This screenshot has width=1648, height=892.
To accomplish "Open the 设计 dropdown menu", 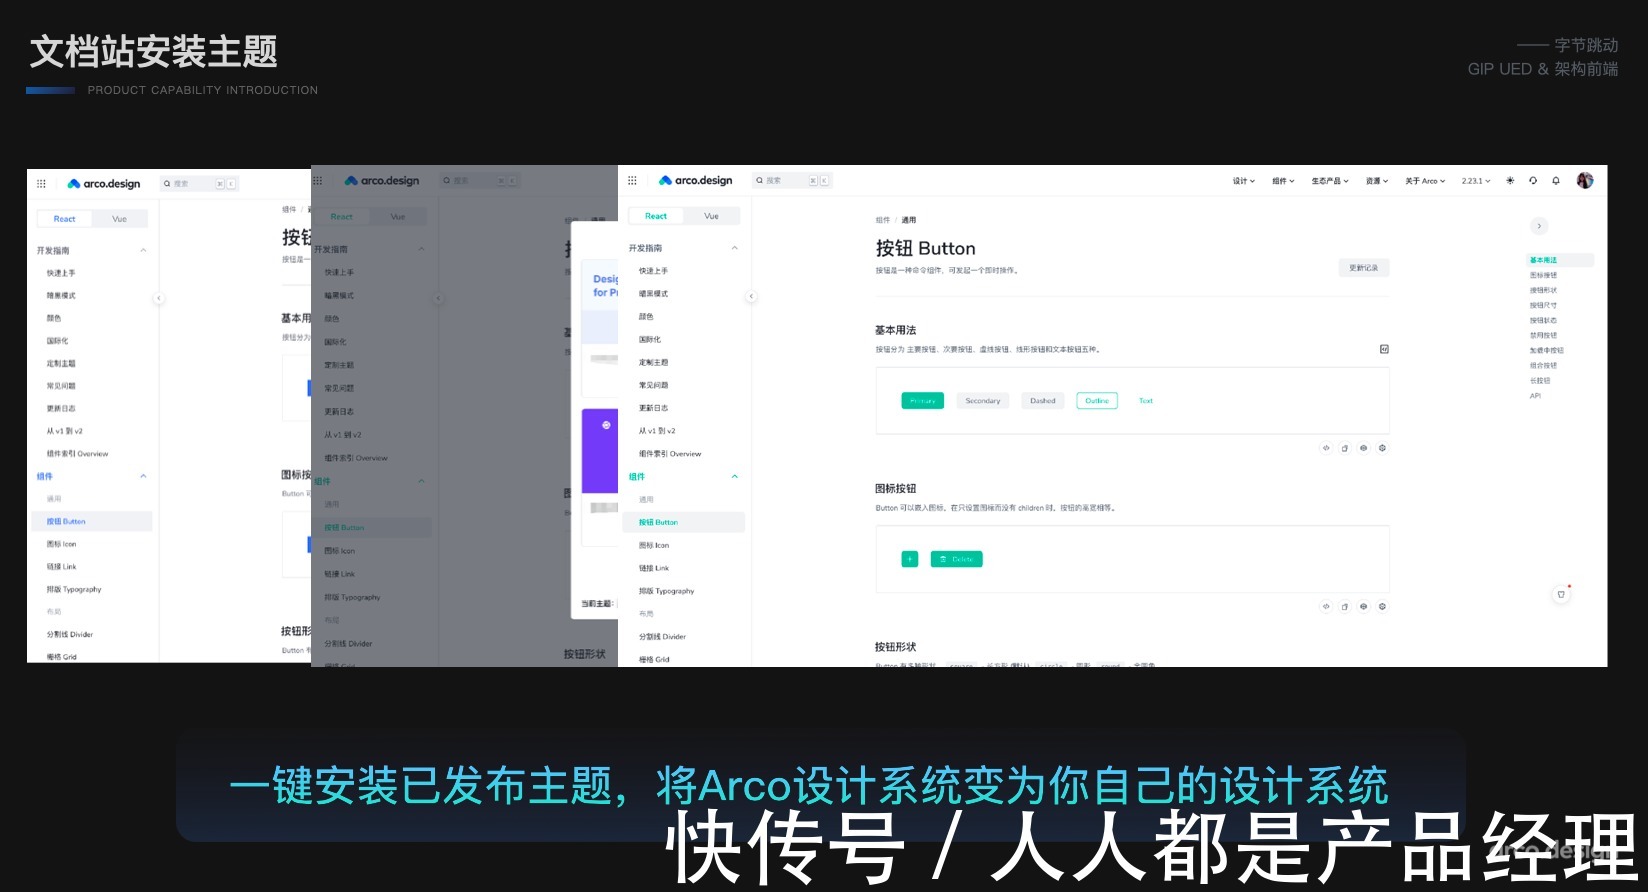I will (1243, 181).
